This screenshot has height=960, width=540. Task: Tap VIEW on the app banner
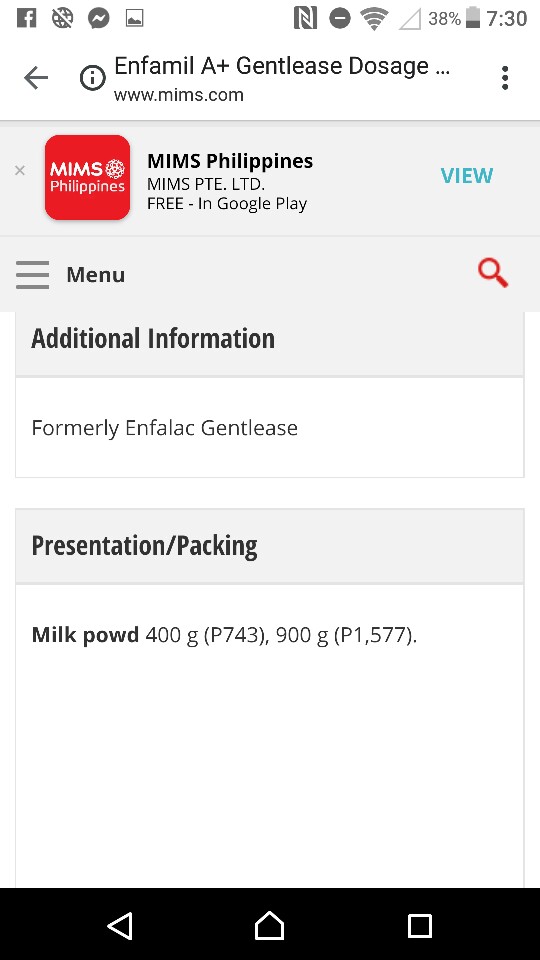point(467,176)
